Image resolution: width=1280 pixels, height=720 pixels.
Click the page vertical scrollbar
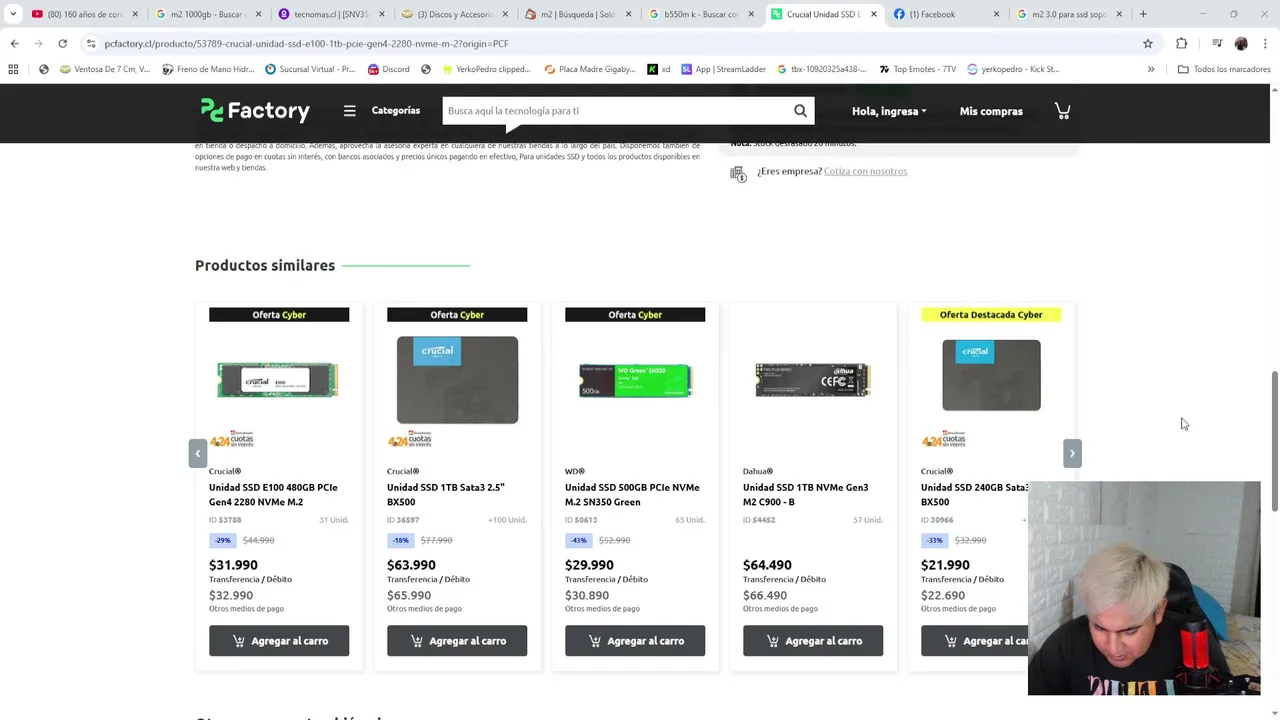pyautogui.click(x=1274, y=440)
